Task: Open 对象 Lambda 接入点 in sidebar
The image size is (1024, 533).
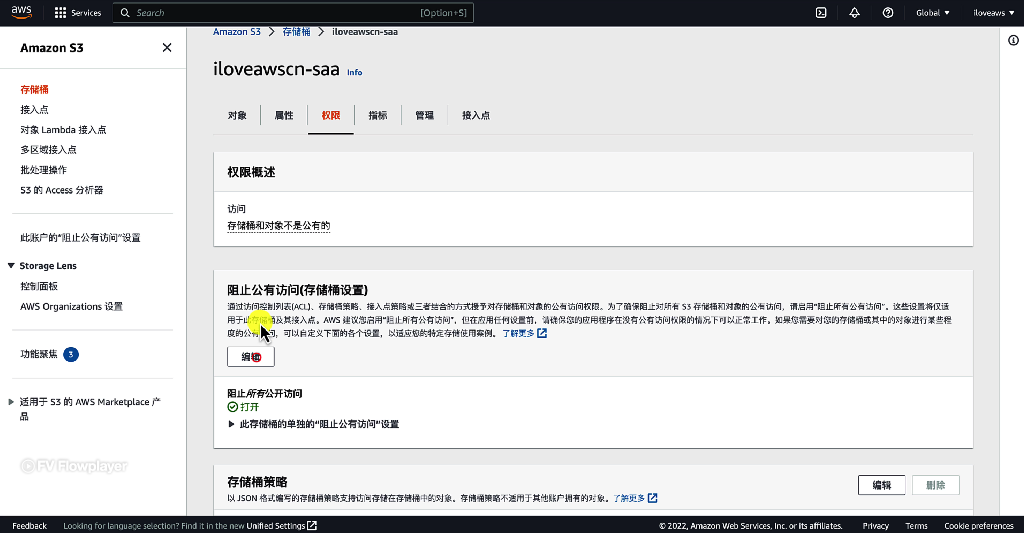Action: 63,130
